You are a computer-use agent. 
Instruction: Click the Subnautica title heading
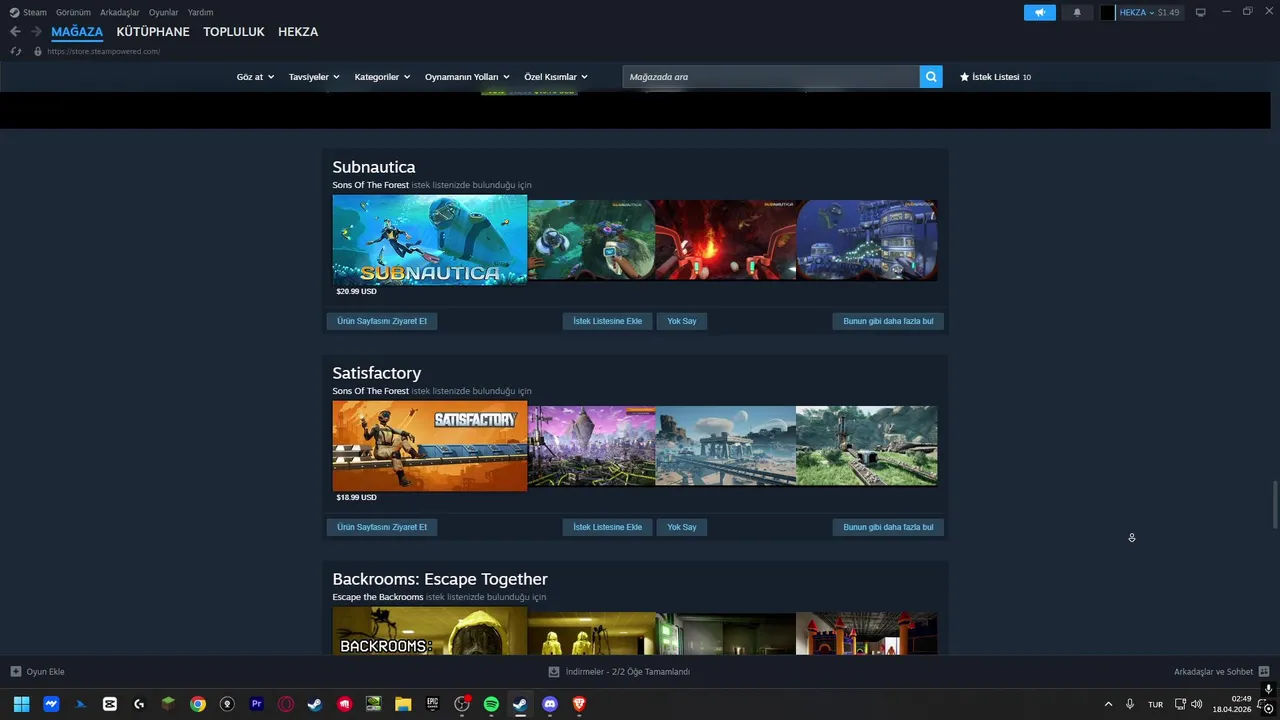[x=374, y=167]
